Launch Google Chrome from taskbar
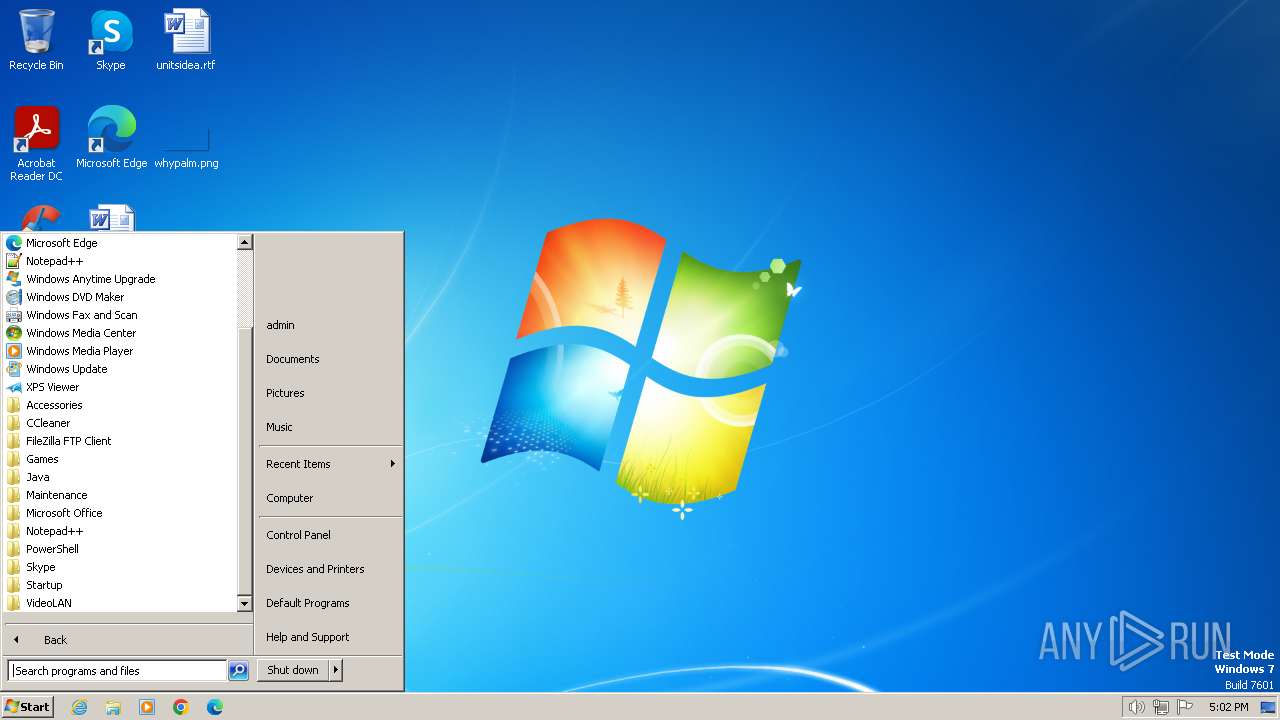 click(x=181, y=707)
